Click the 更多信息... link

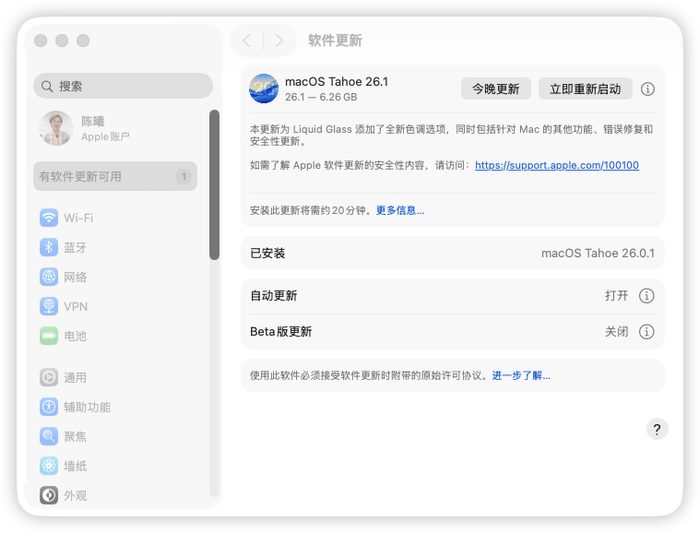tap(400, 210)
